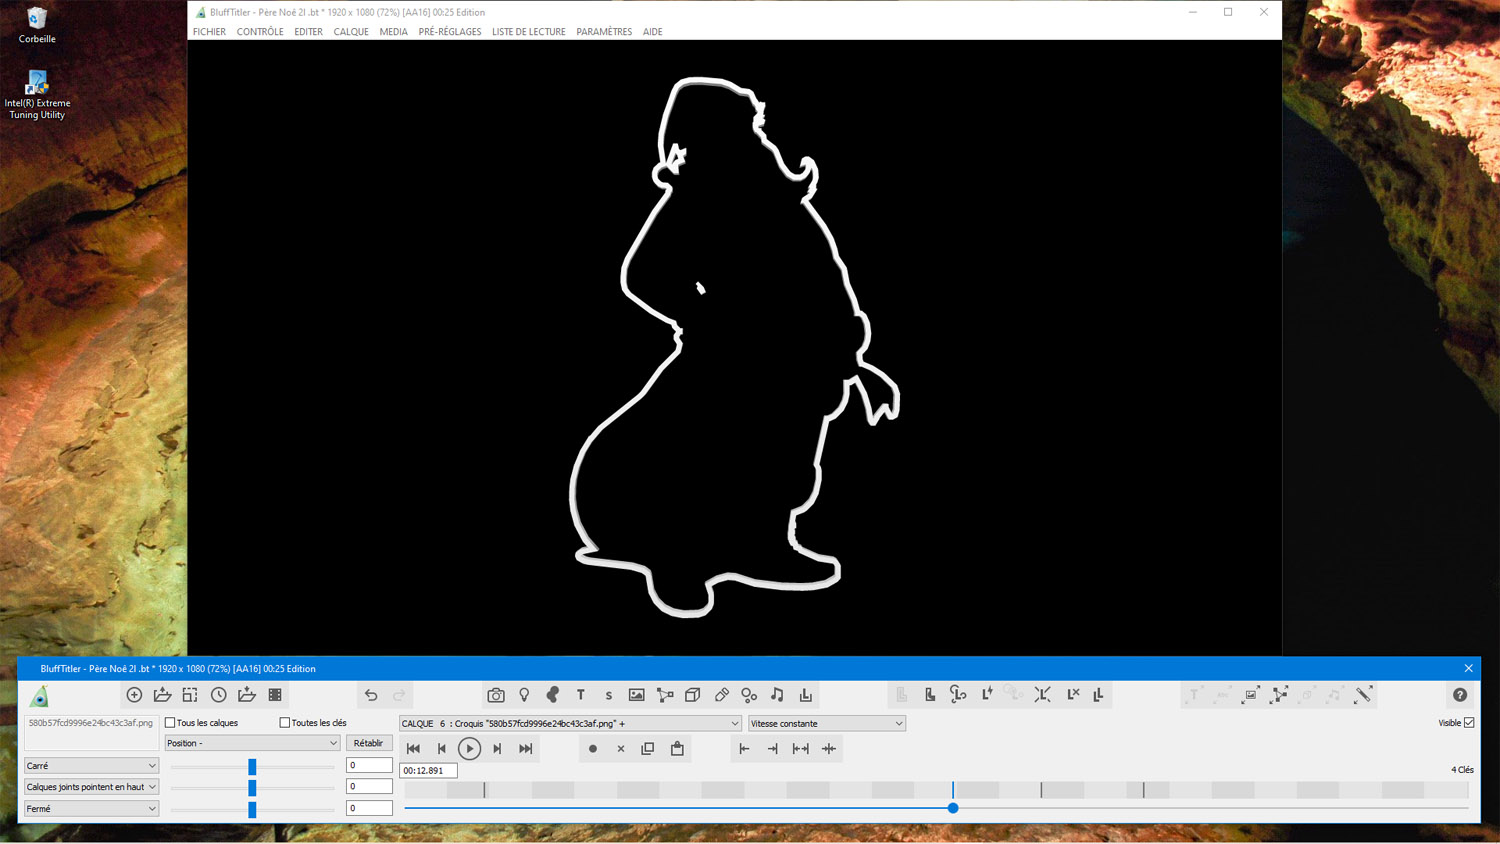Open the 'Position -' property dropdown
Screen dimensions: 1500x844
[251, 743]
